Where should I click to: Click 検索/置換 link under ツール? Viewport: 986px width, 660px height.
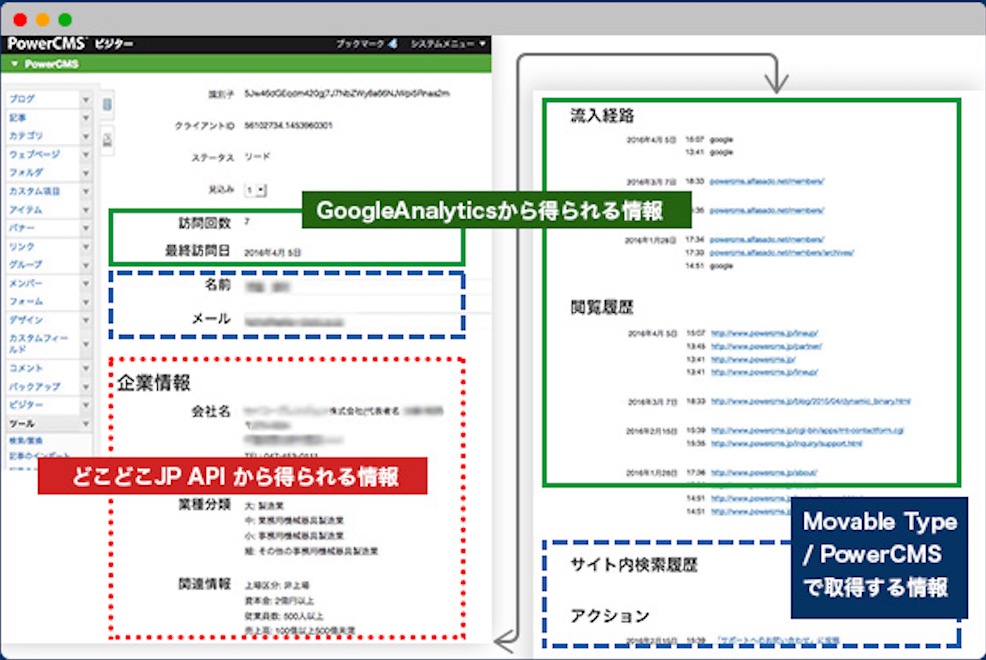tap(25, 441)
